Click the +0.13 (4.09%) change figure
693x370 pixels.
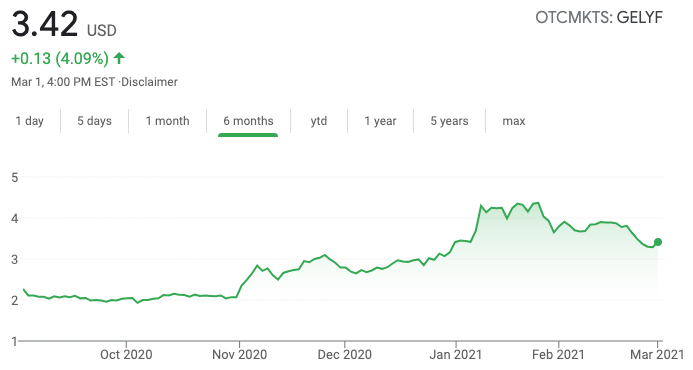(60, 58)
